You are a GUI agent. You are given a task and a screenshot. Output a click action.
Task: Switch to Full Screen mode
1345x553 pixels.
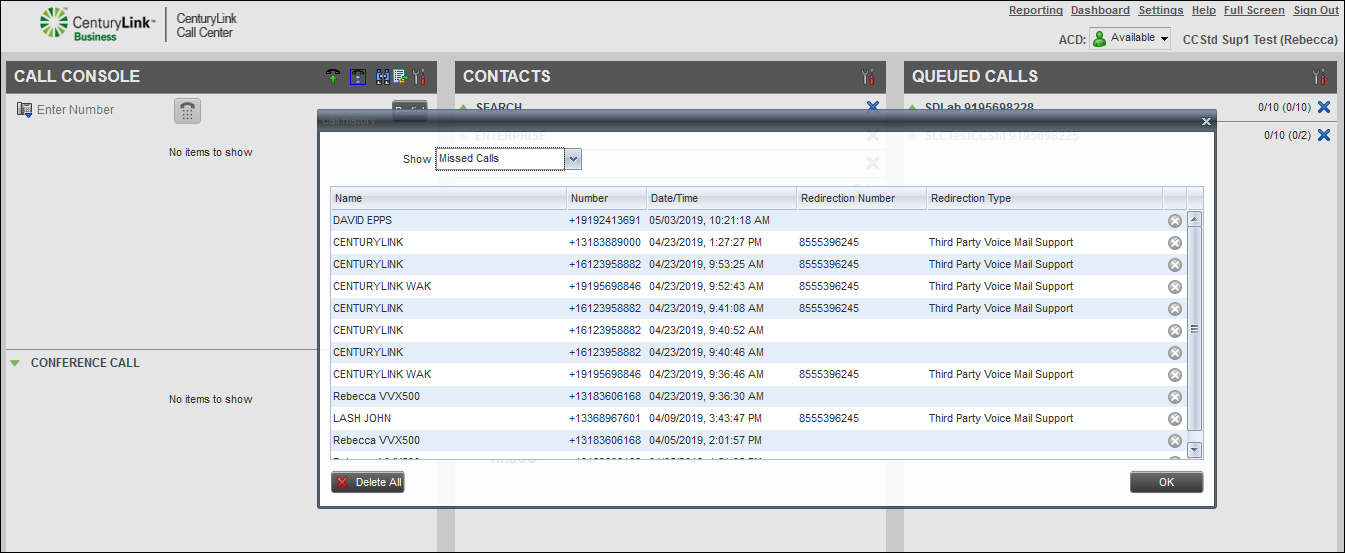[1254, 10]
